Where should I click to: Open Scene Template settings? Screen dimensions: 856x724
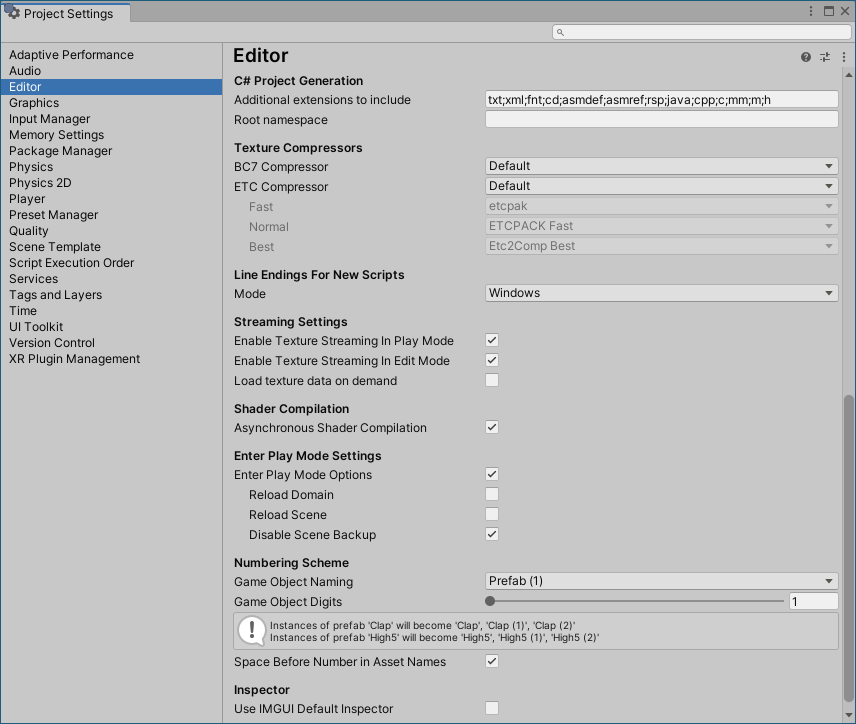(111, 247)
